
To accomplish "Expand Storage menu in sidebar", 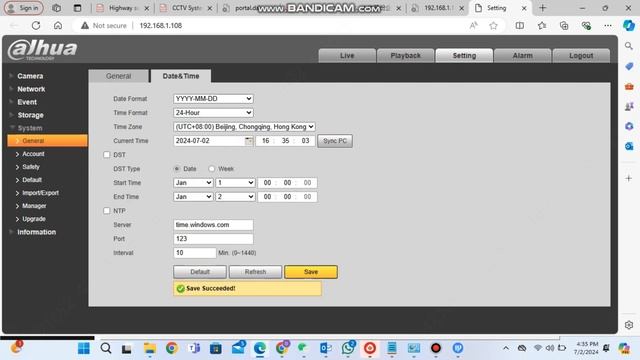I will [30, 115].
